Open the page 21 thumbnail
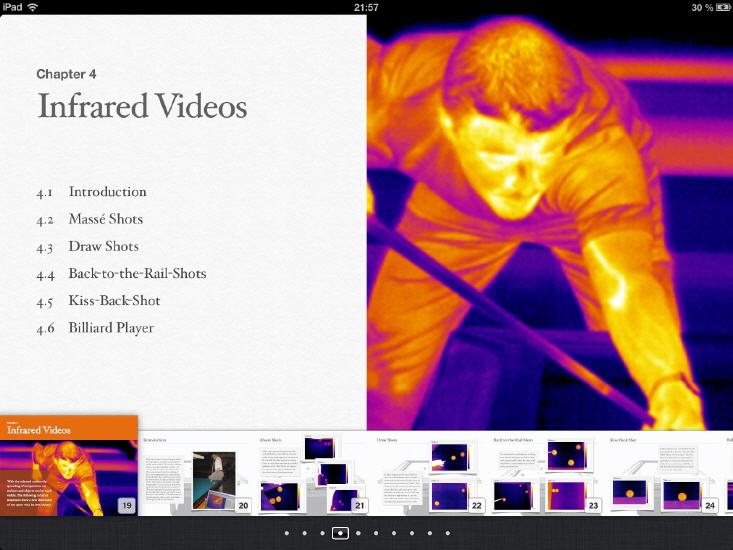The image size is (733, 550). [x=312, y=474]
